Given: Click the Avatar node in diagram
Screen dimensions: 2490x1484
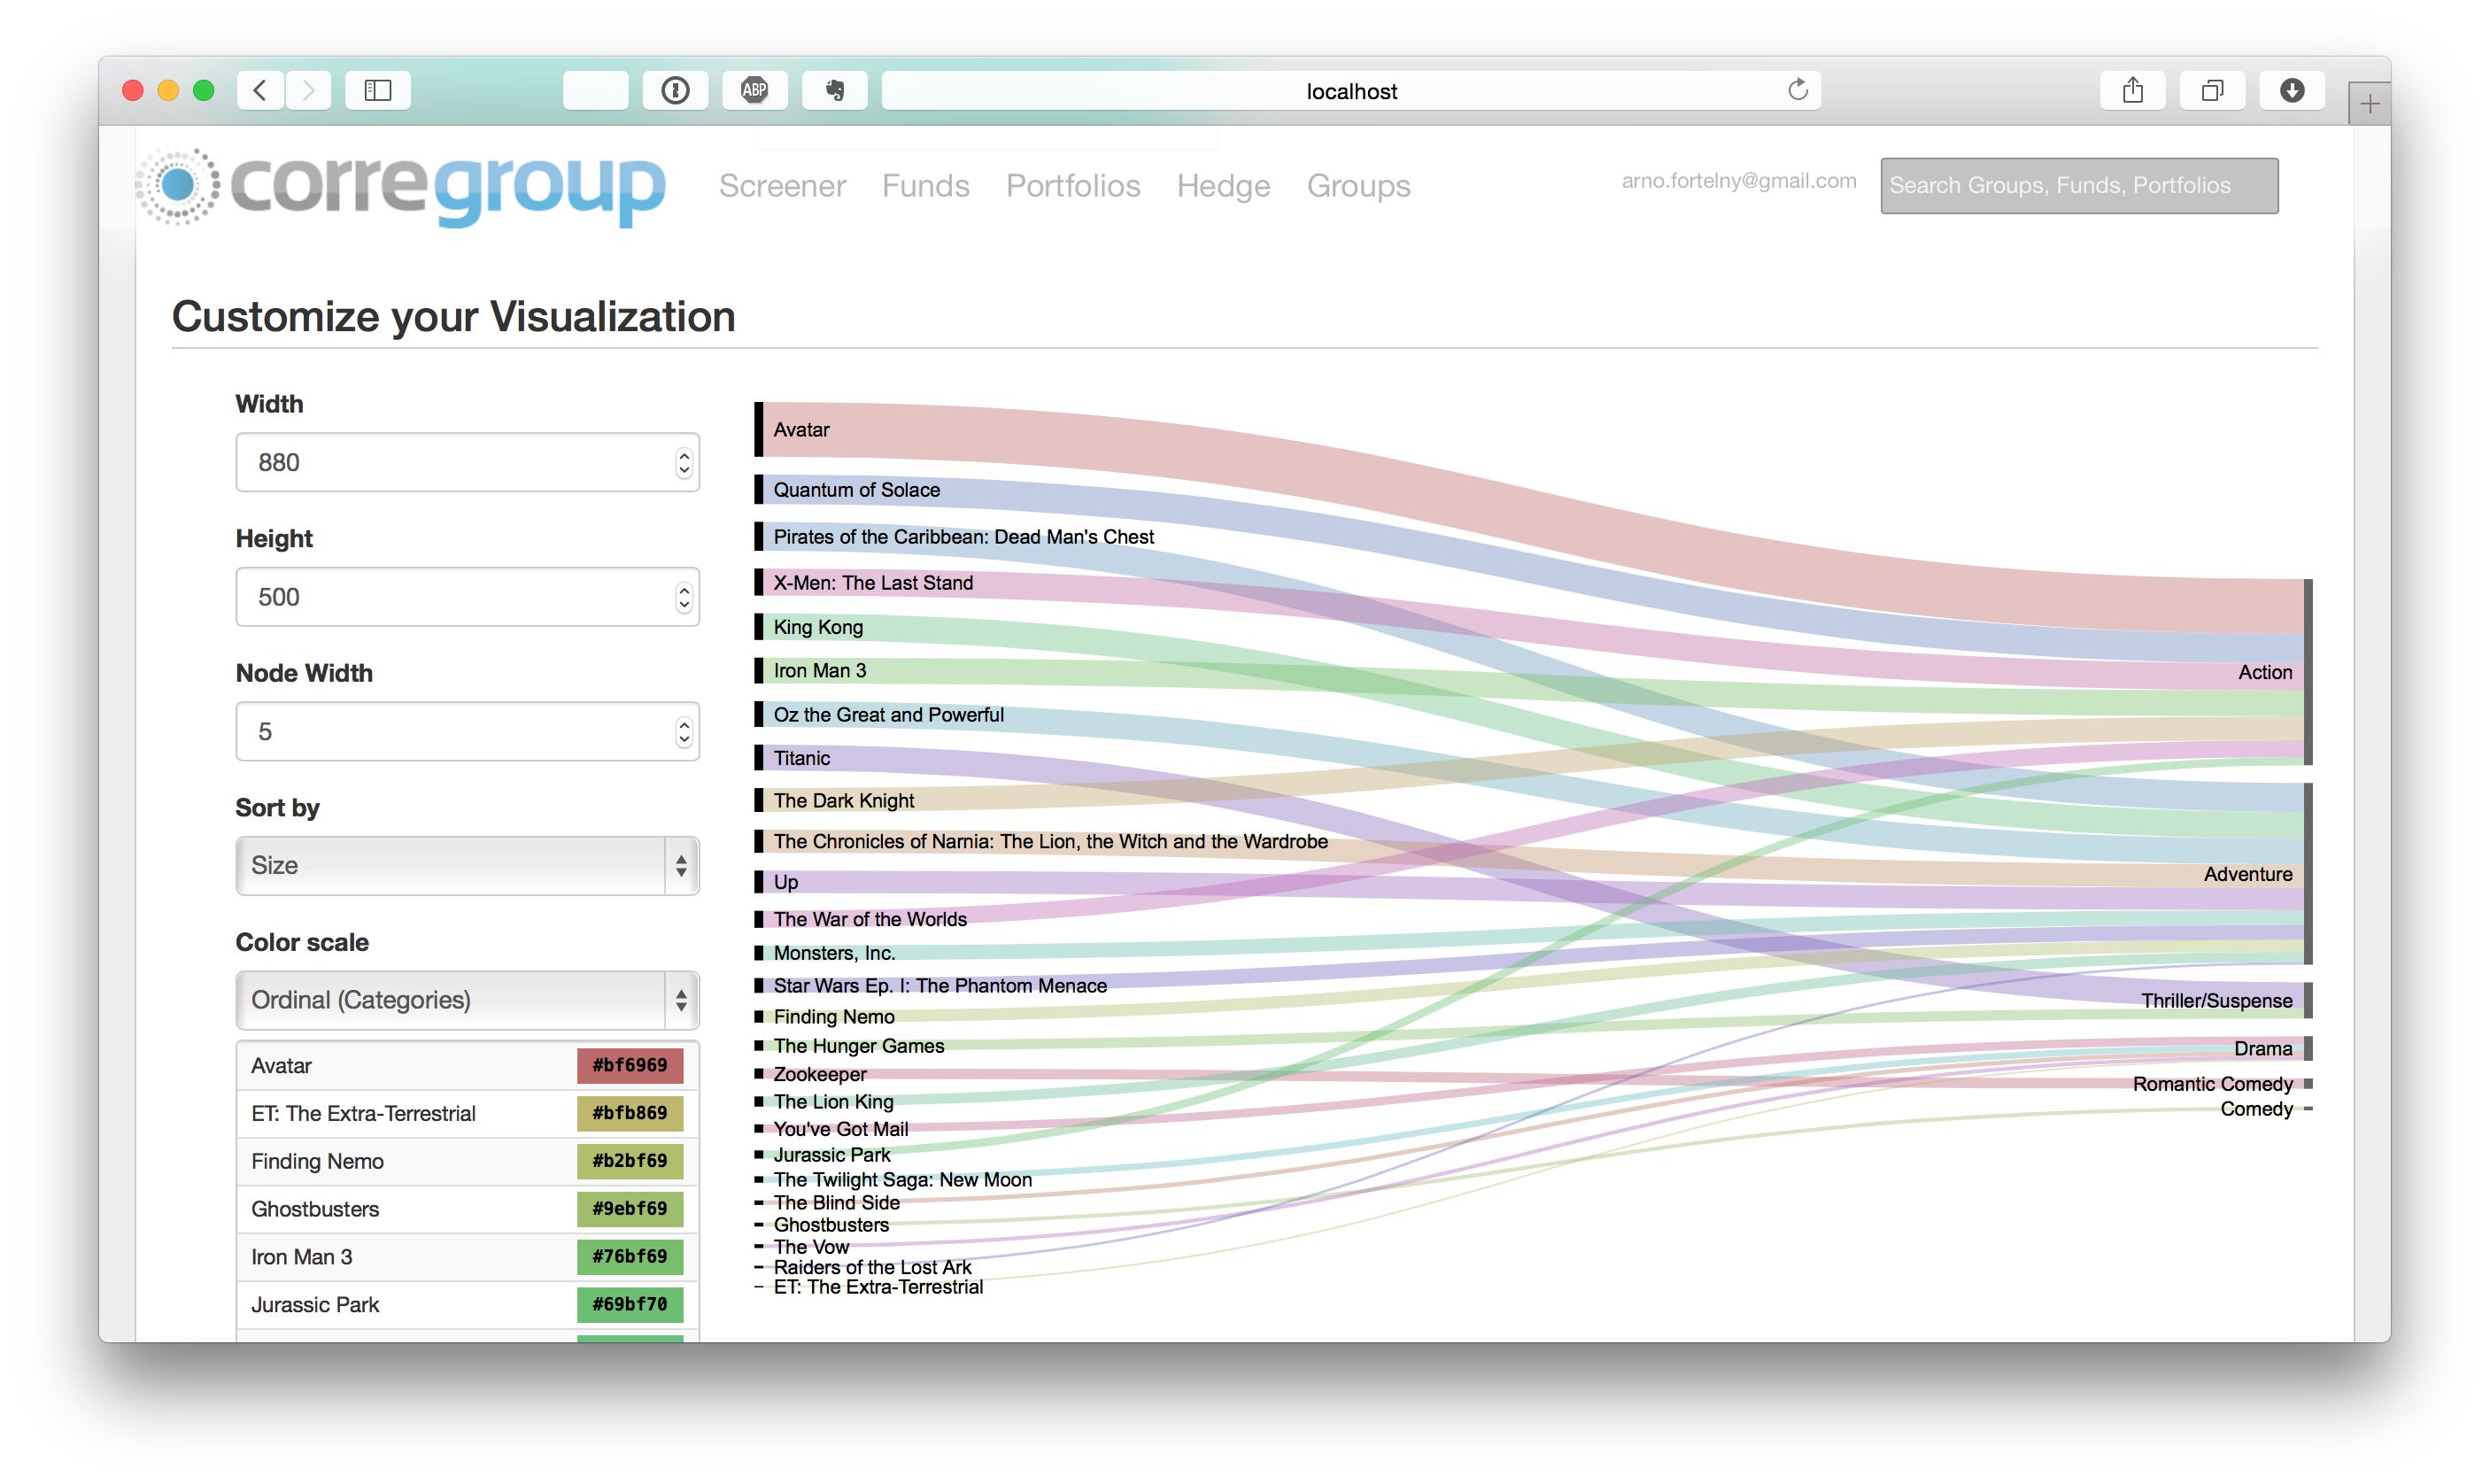Looking at the screenshot, I should tap(759, 429).
